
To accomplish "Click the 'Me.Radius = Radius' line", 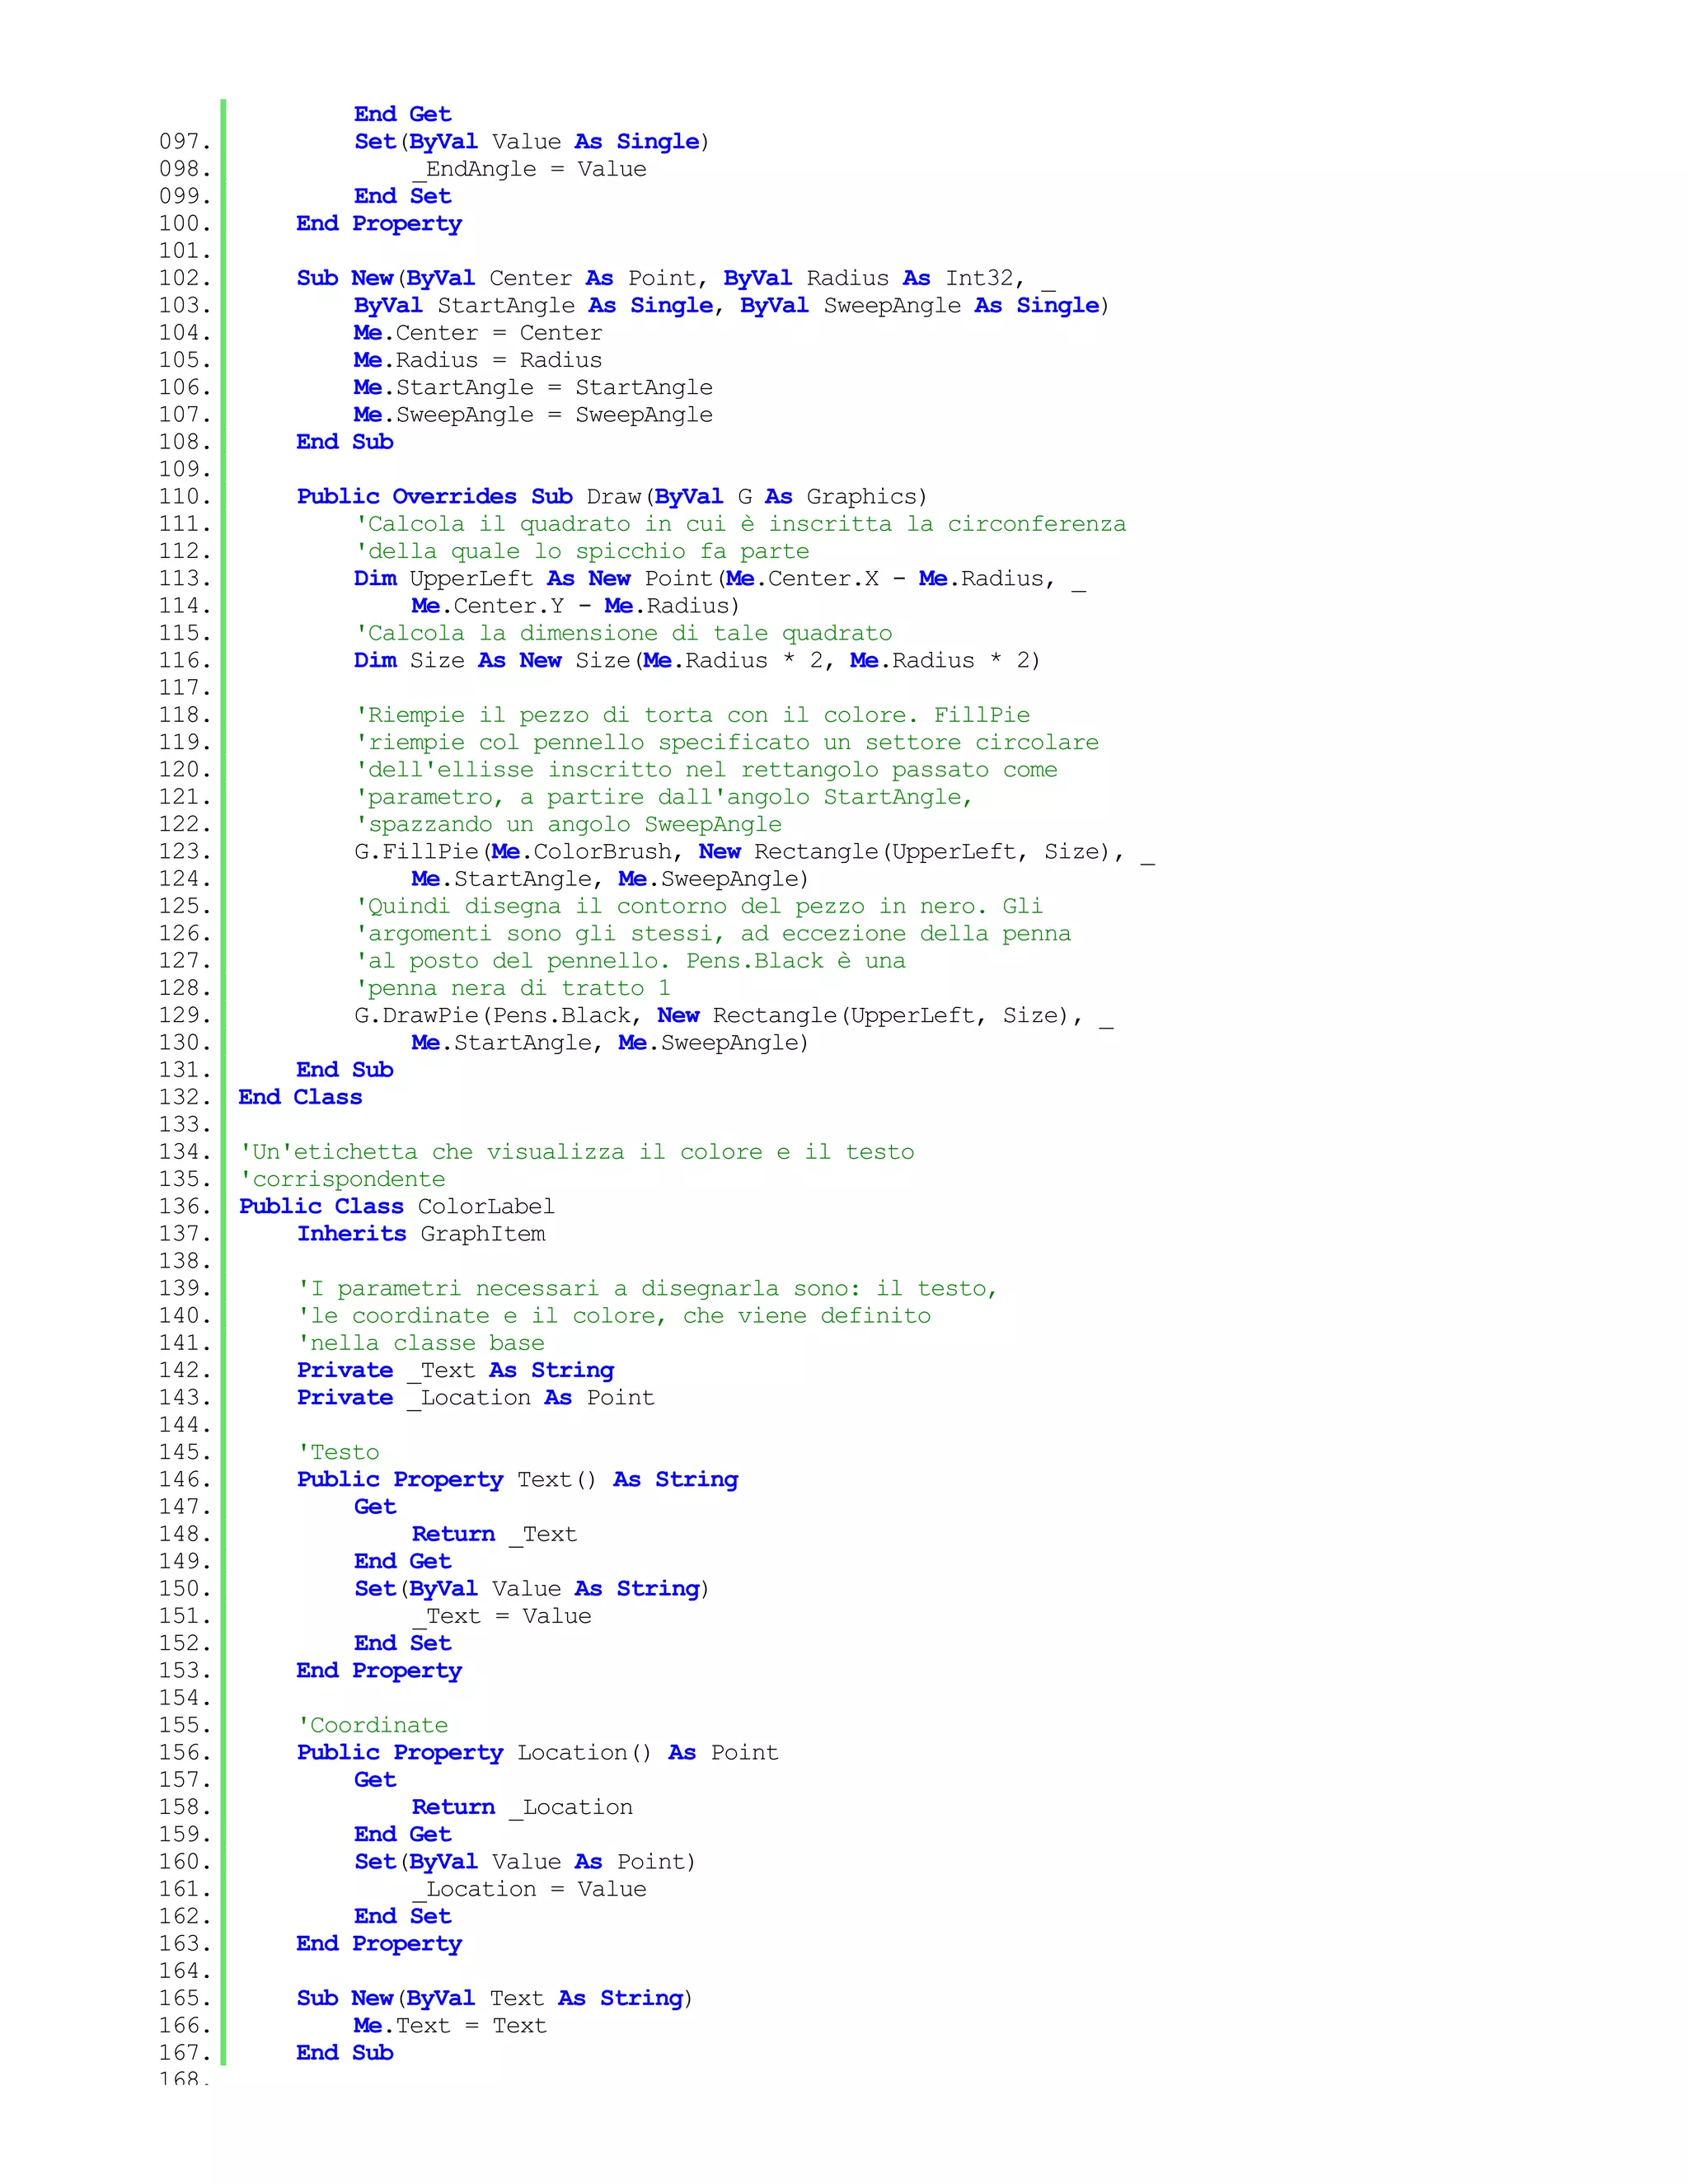I will coord(478,360).
